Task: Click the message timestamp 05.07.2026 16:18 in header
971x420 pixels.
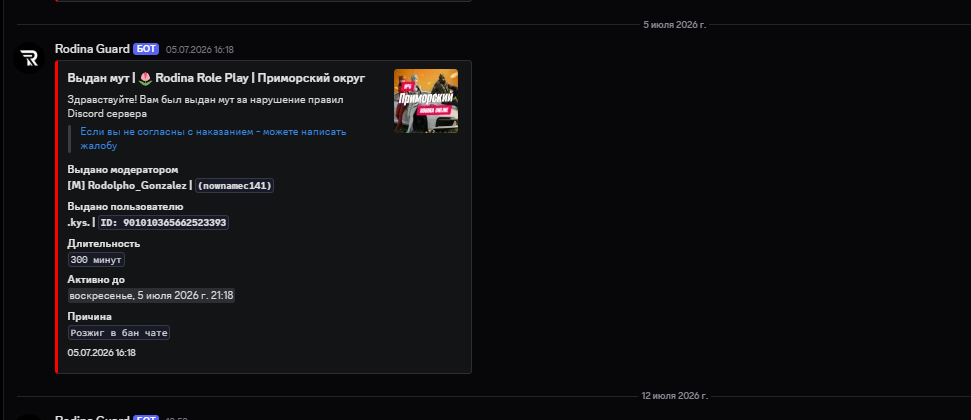Action: pyautogui.click(x=199, y=50)
